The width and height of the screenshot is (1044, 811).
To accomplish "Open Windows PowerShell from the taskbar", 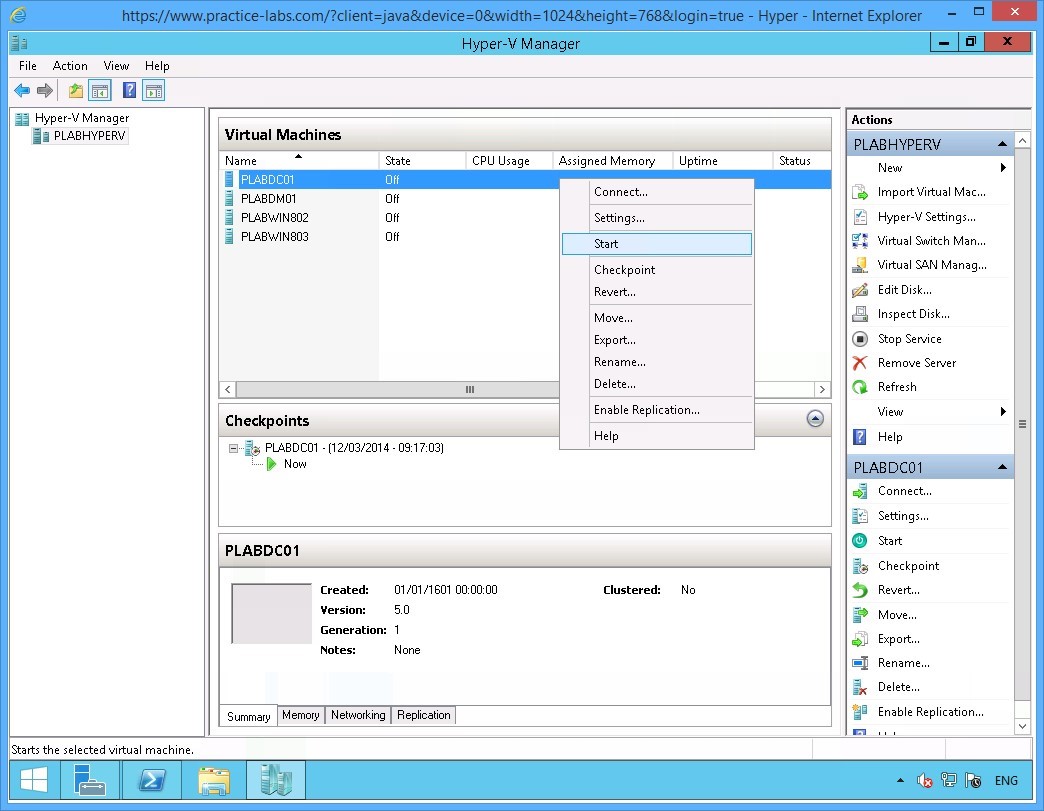I will click(152, 780).
